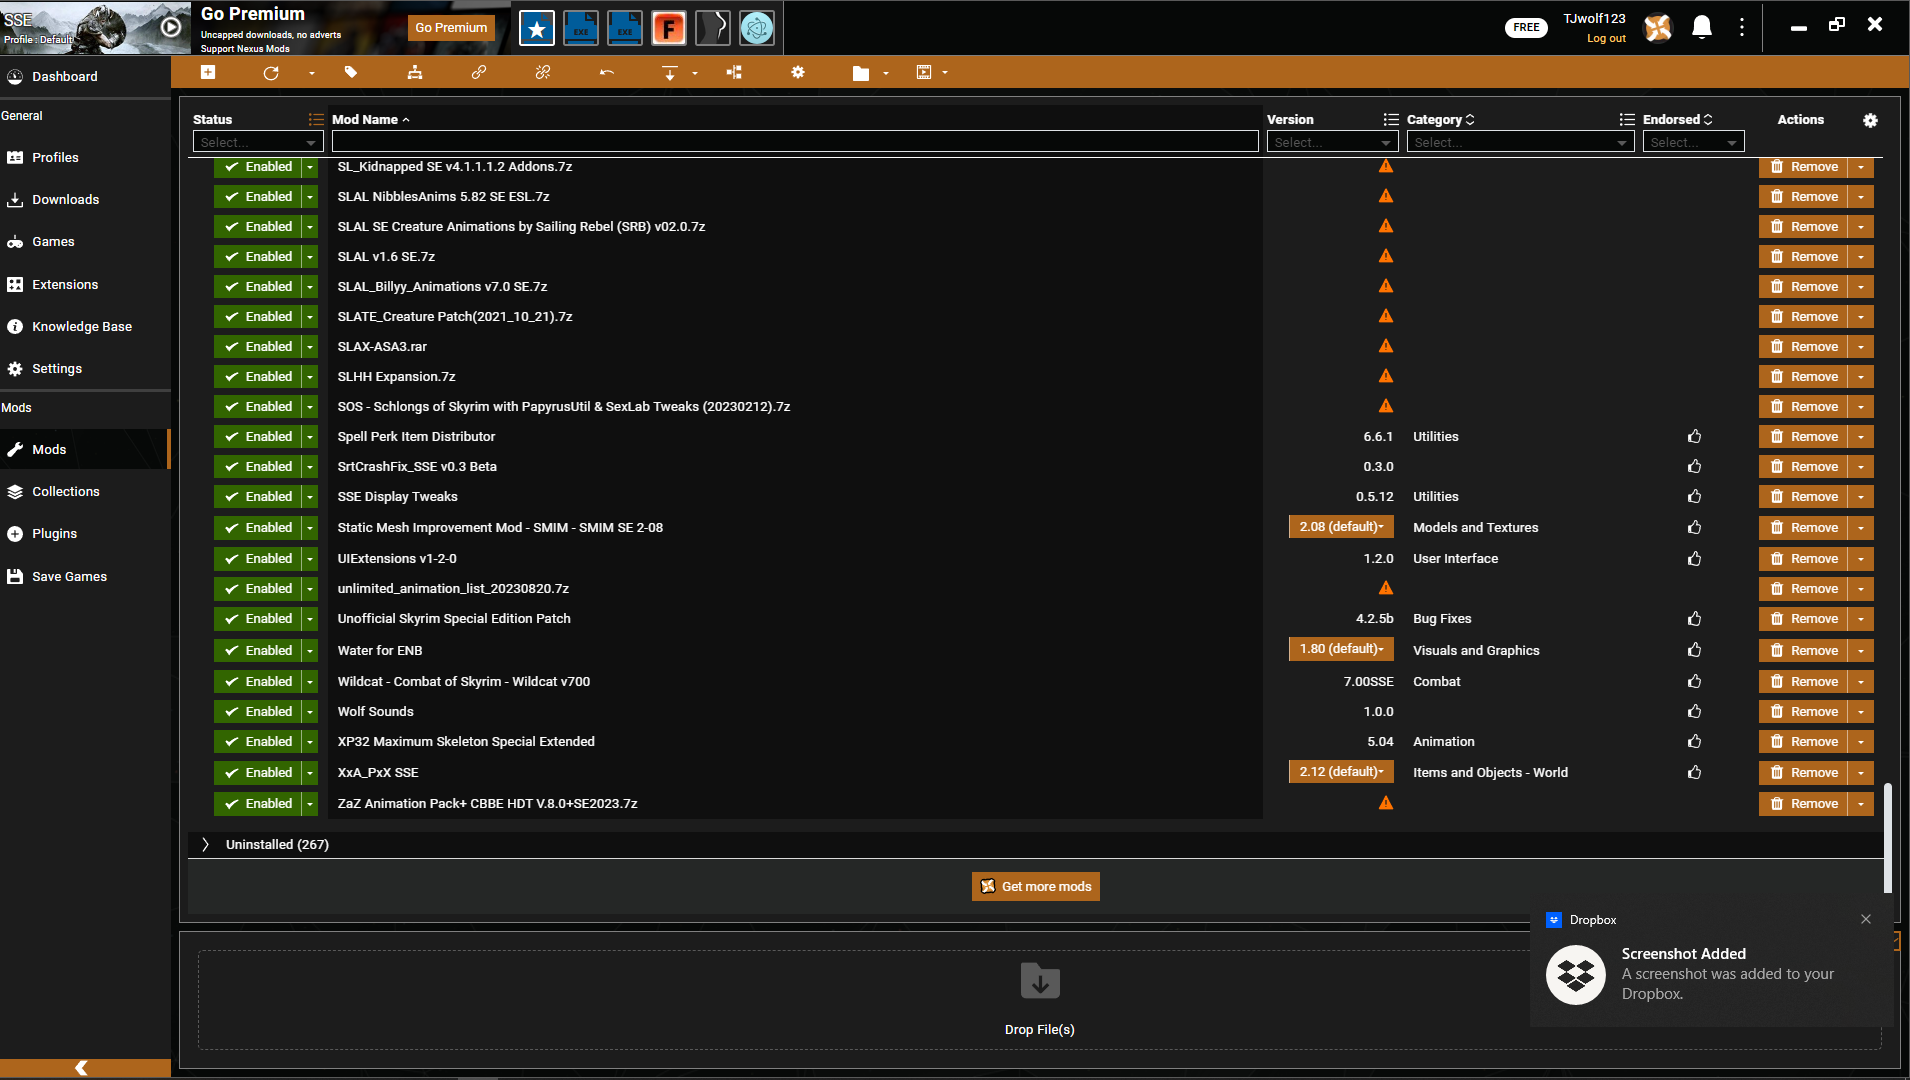Toggle Enabled status for SLHH Expansion.7z

258,377
